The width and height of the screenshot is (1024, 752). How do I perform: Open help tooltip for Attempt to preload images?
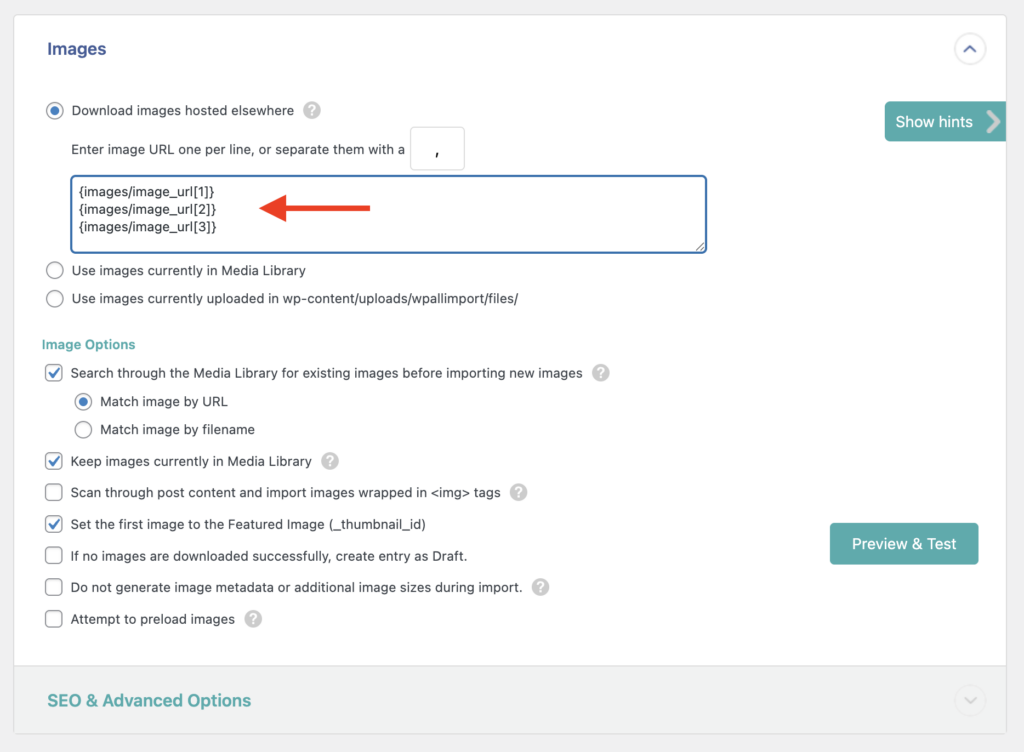click(x=253, y=619)
